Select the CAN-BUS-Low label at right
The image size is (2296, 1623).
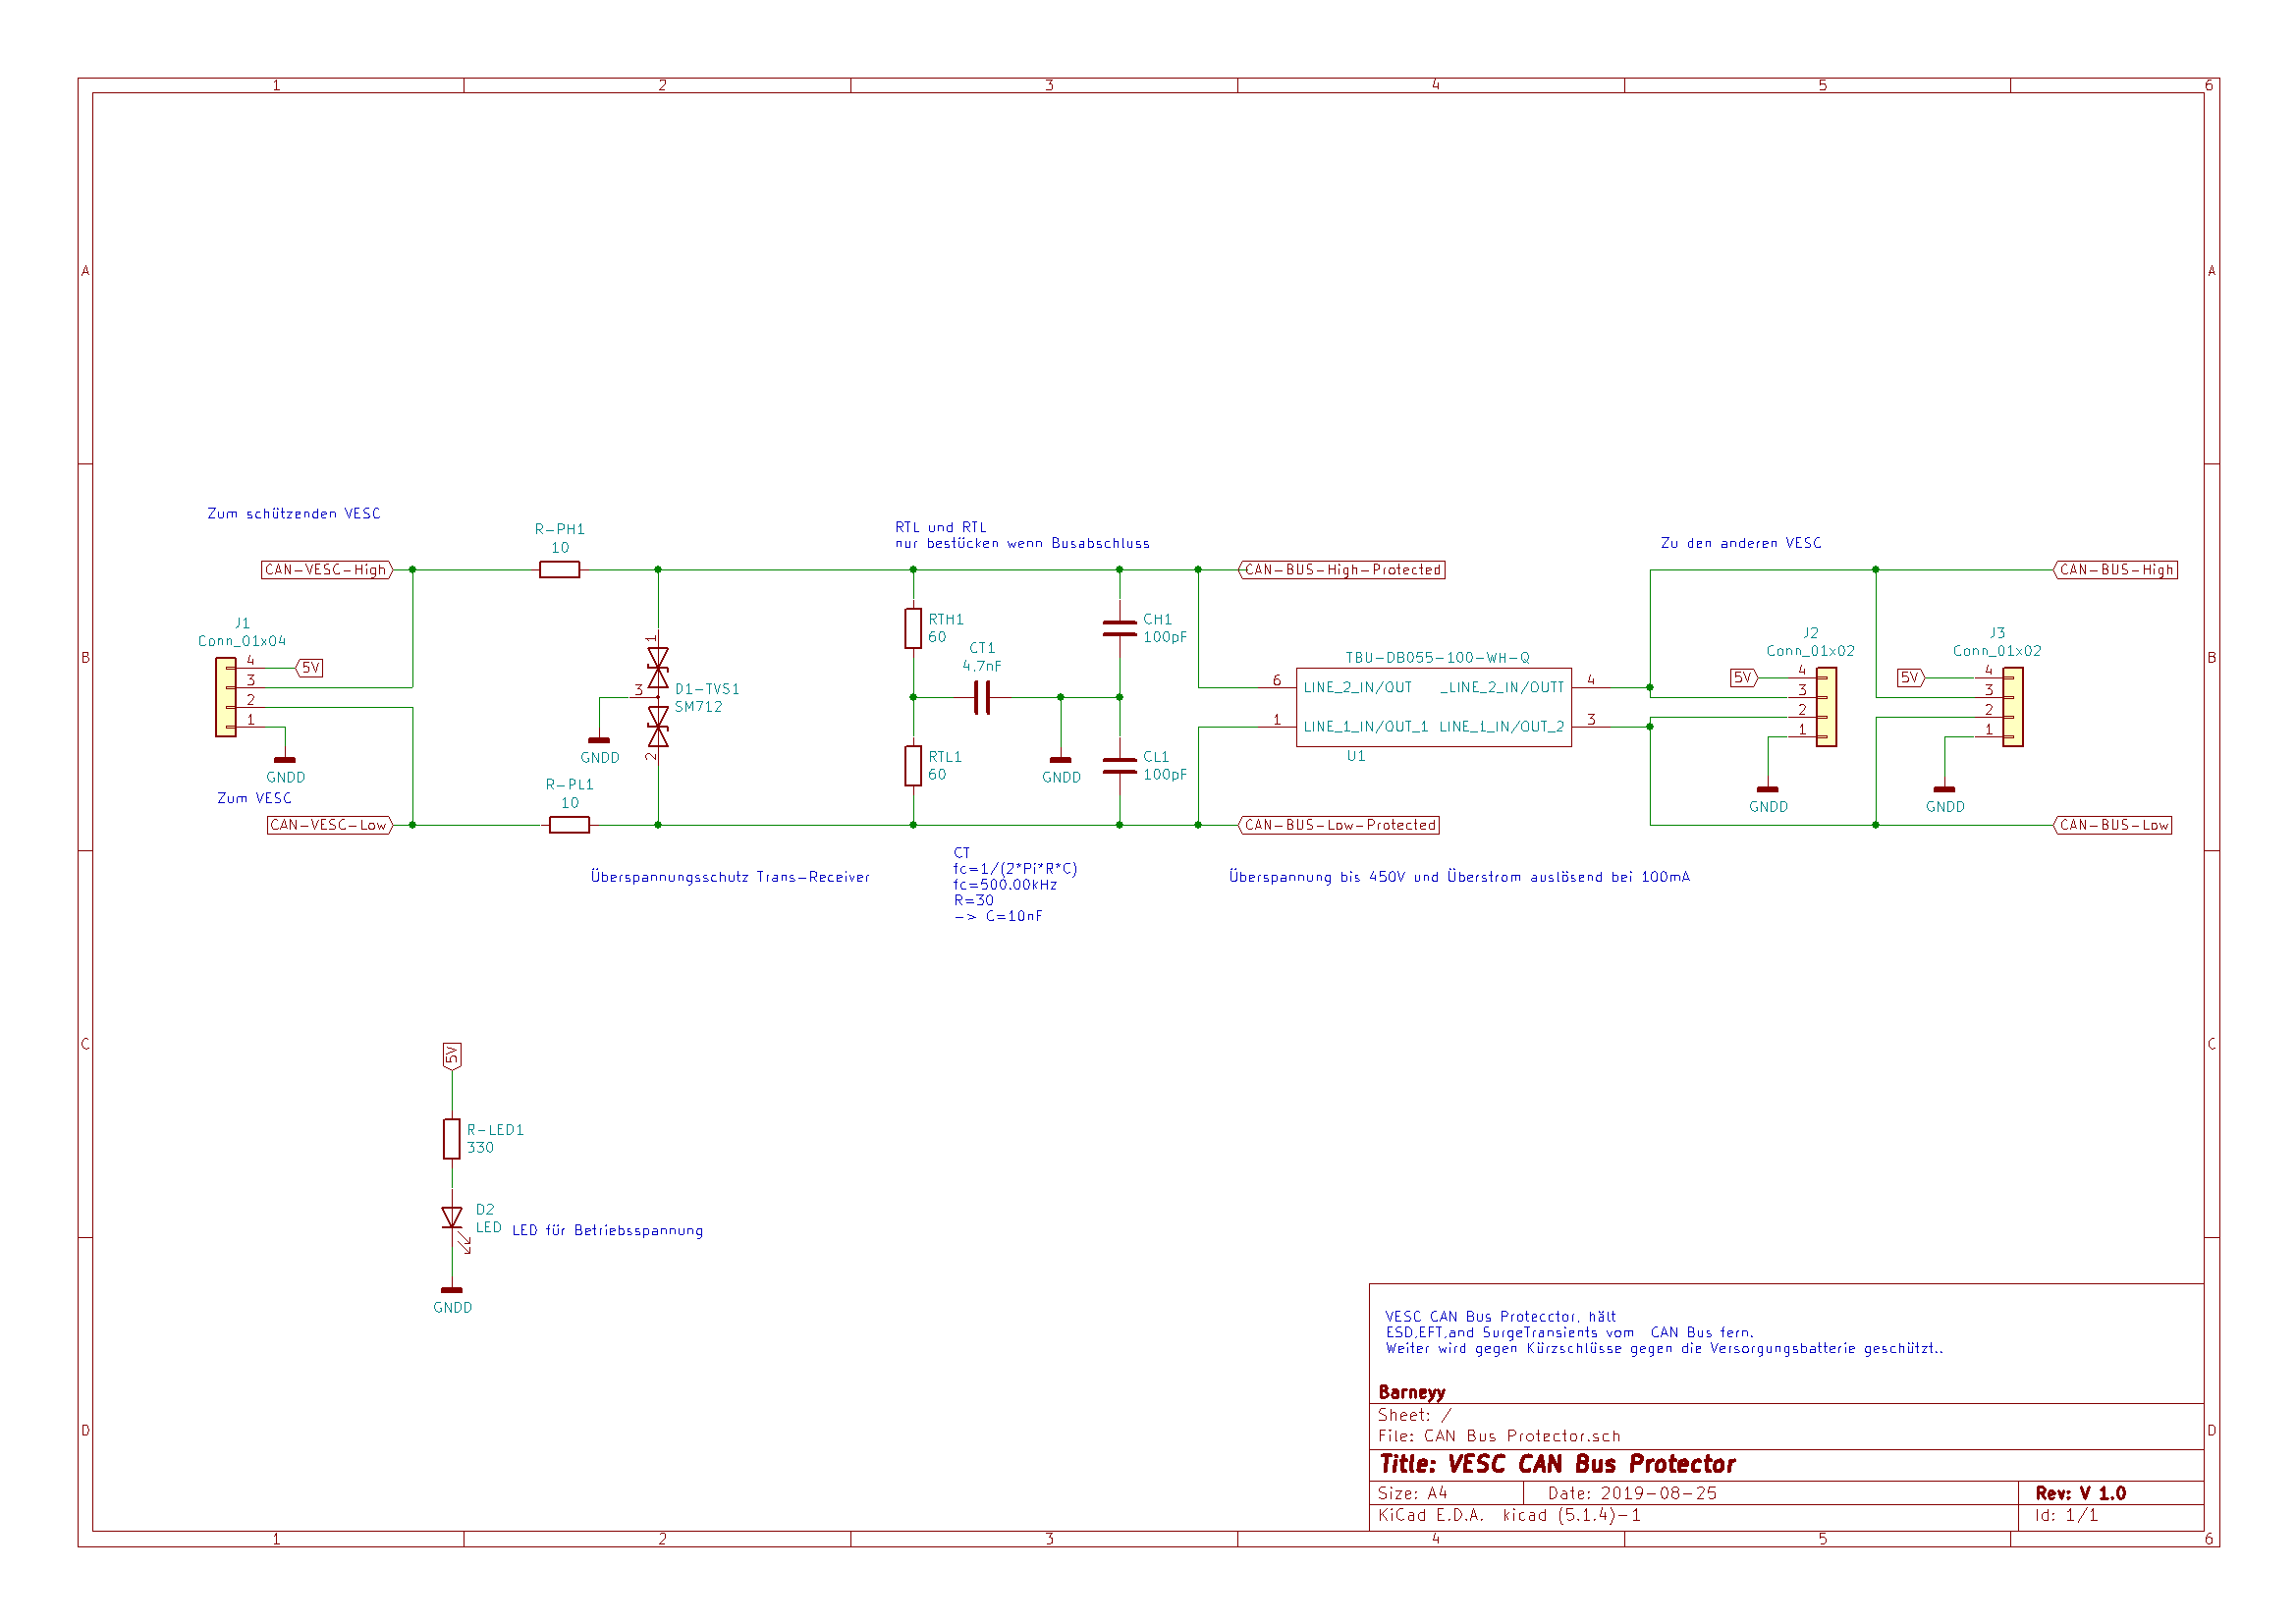(2112, 825)
